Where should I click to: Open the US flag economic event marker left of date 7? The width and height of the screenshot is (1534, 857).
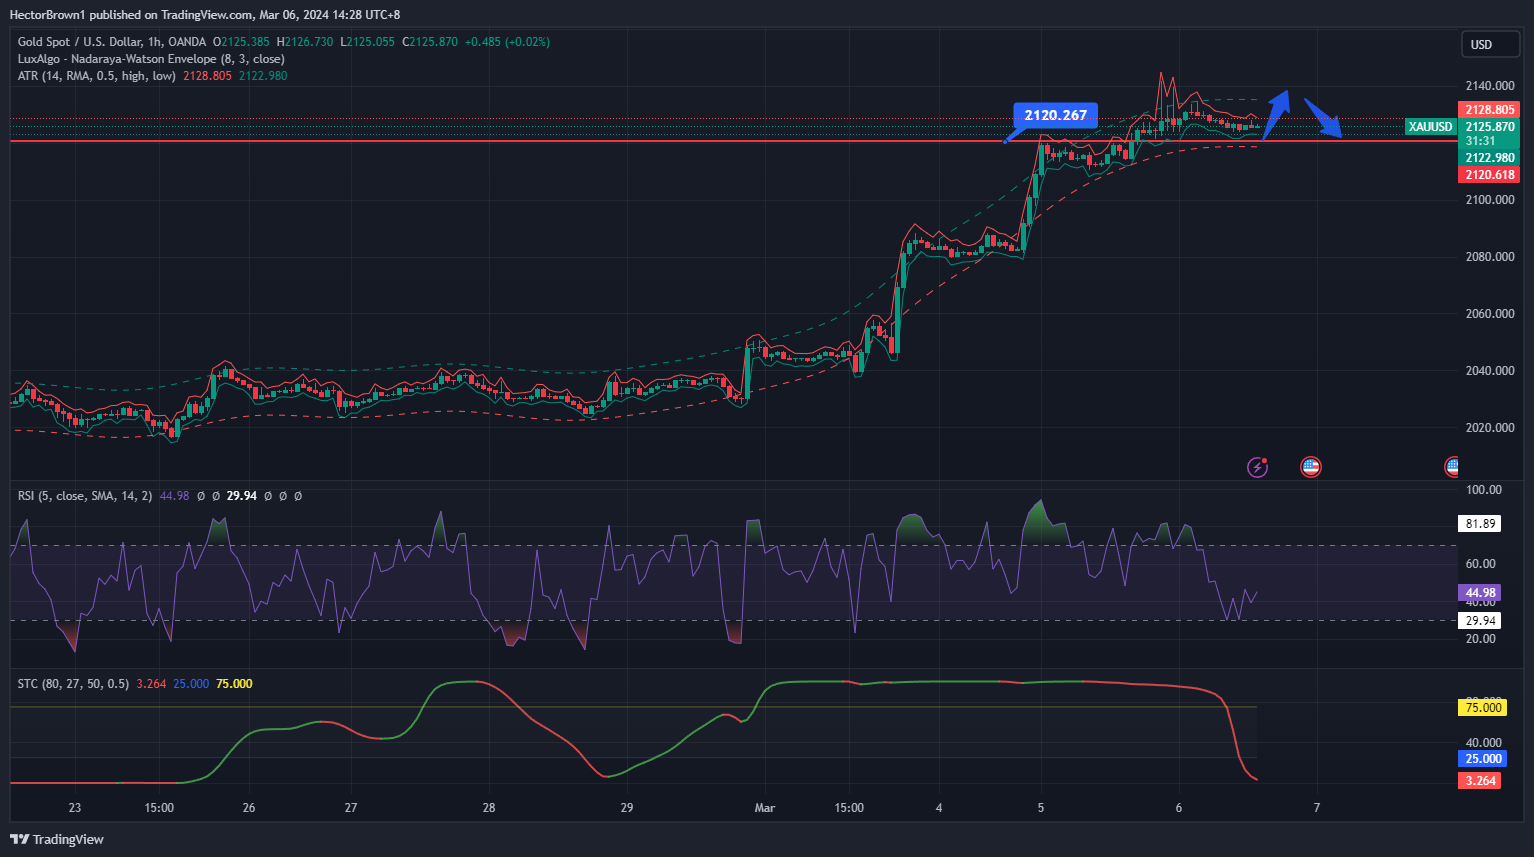pyautogui.click(x=1310, y=467)
